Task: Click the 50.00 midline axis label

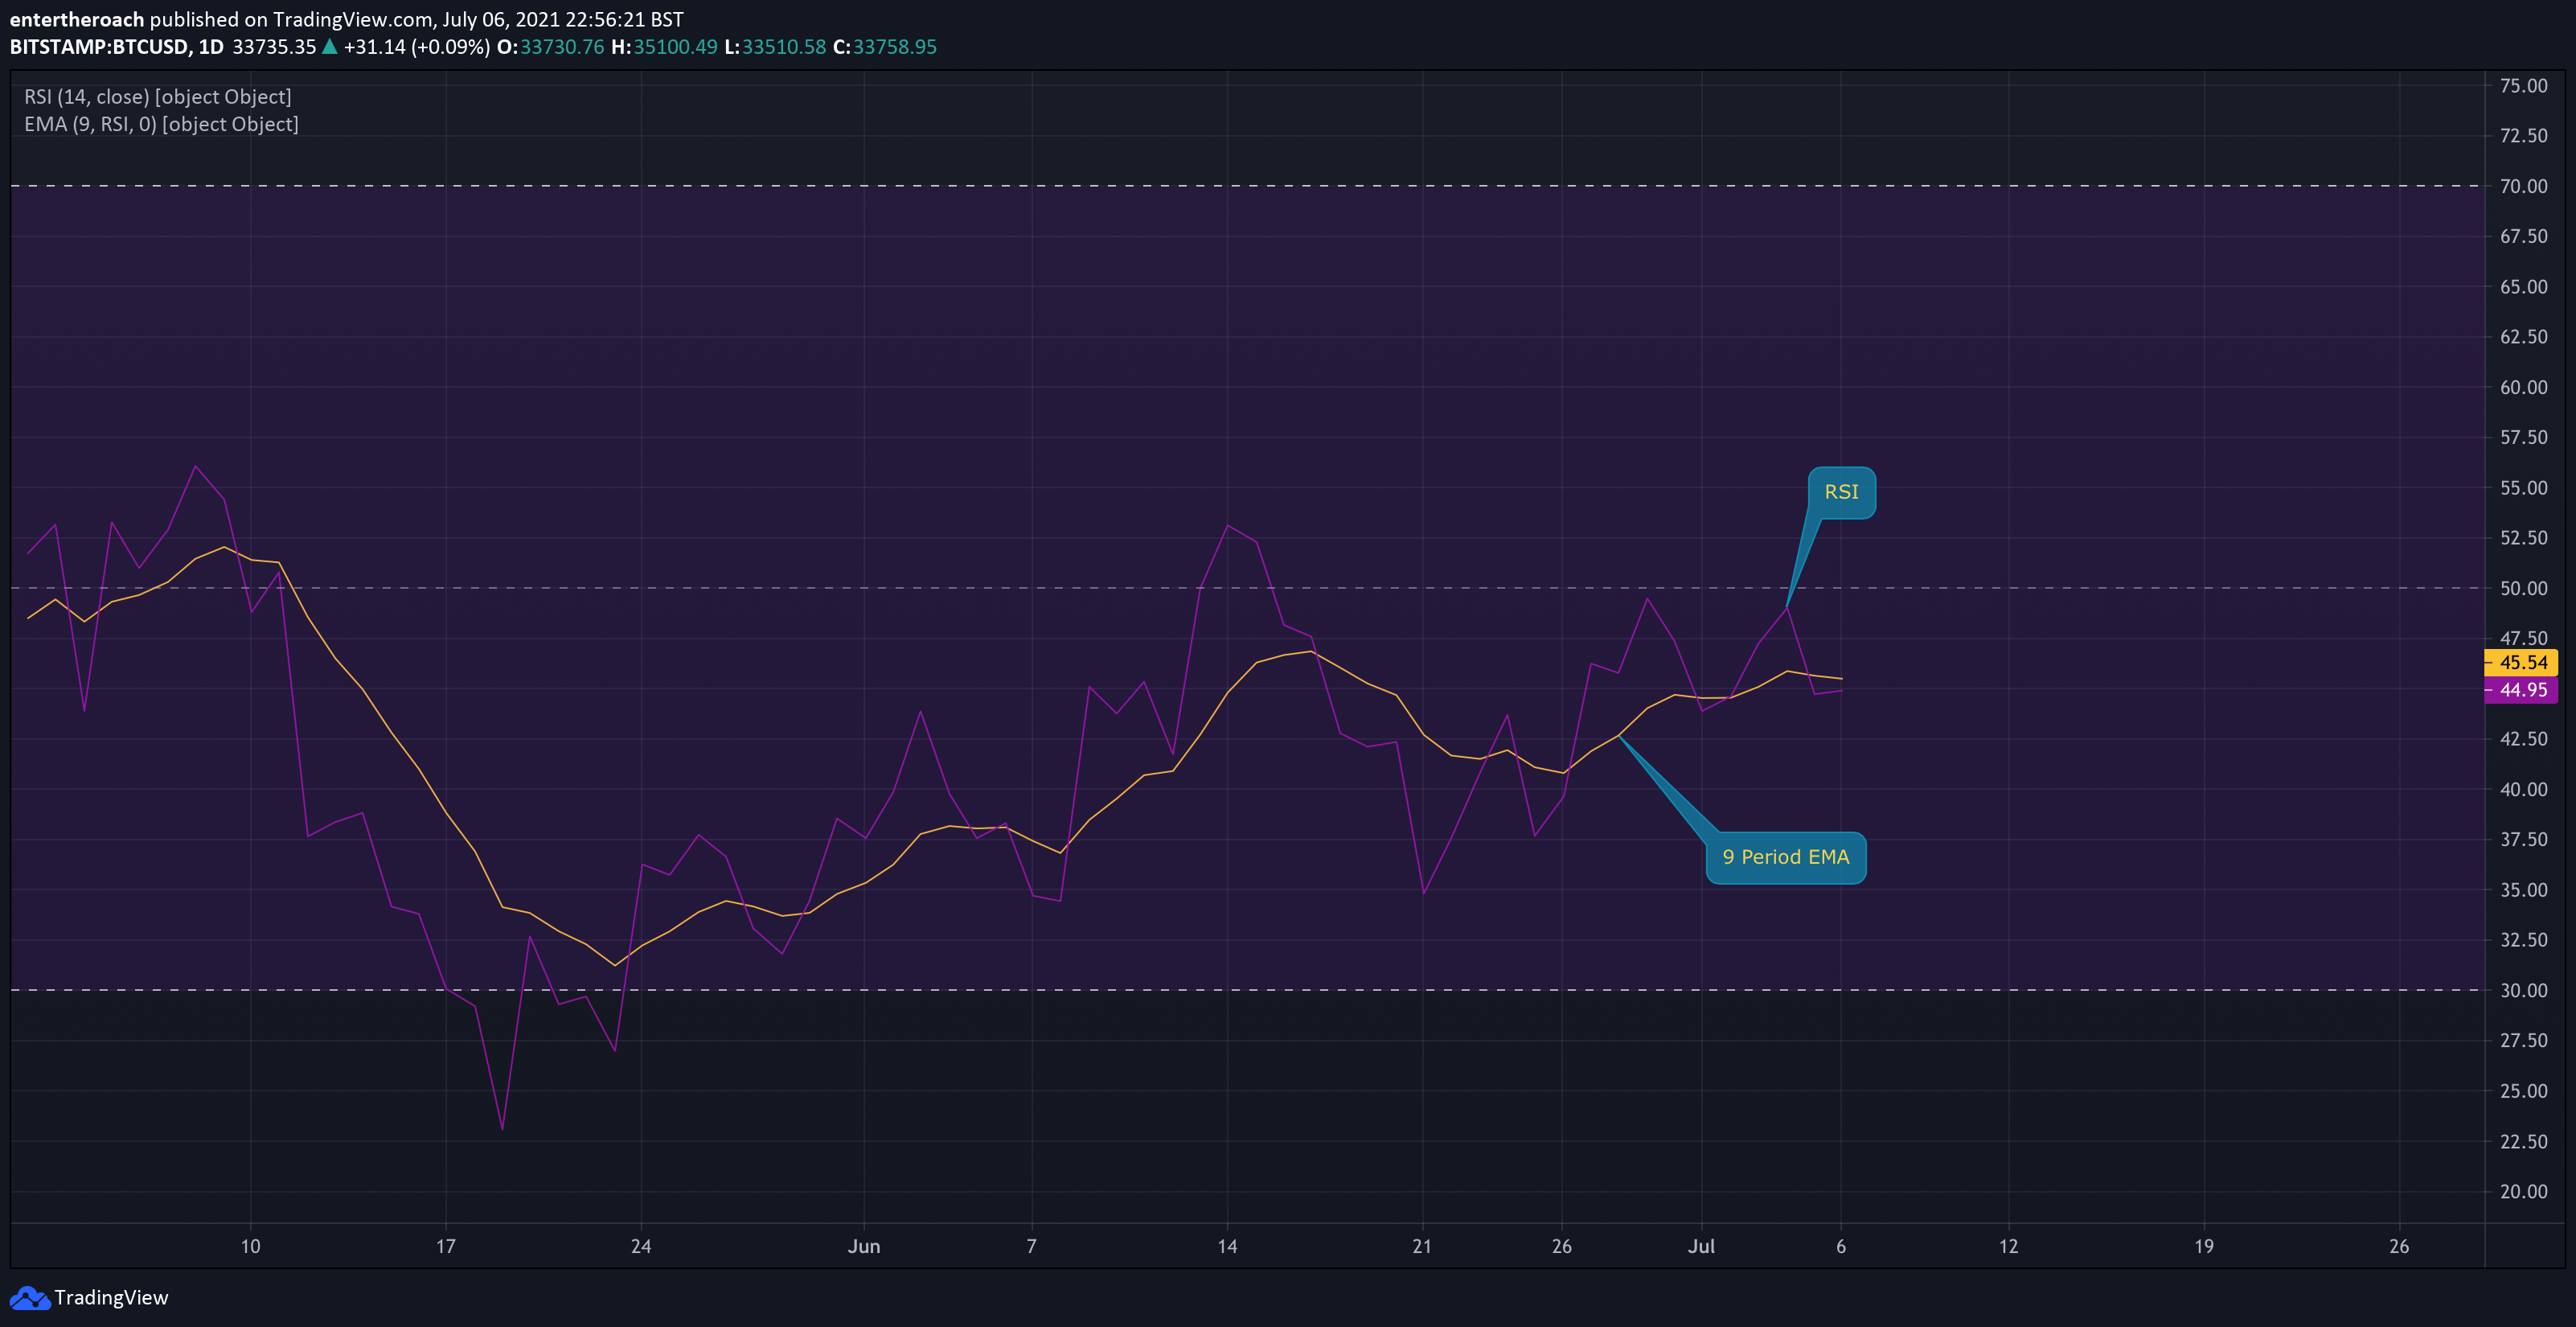Action: pyautogui.click(x=2523, y=588)
